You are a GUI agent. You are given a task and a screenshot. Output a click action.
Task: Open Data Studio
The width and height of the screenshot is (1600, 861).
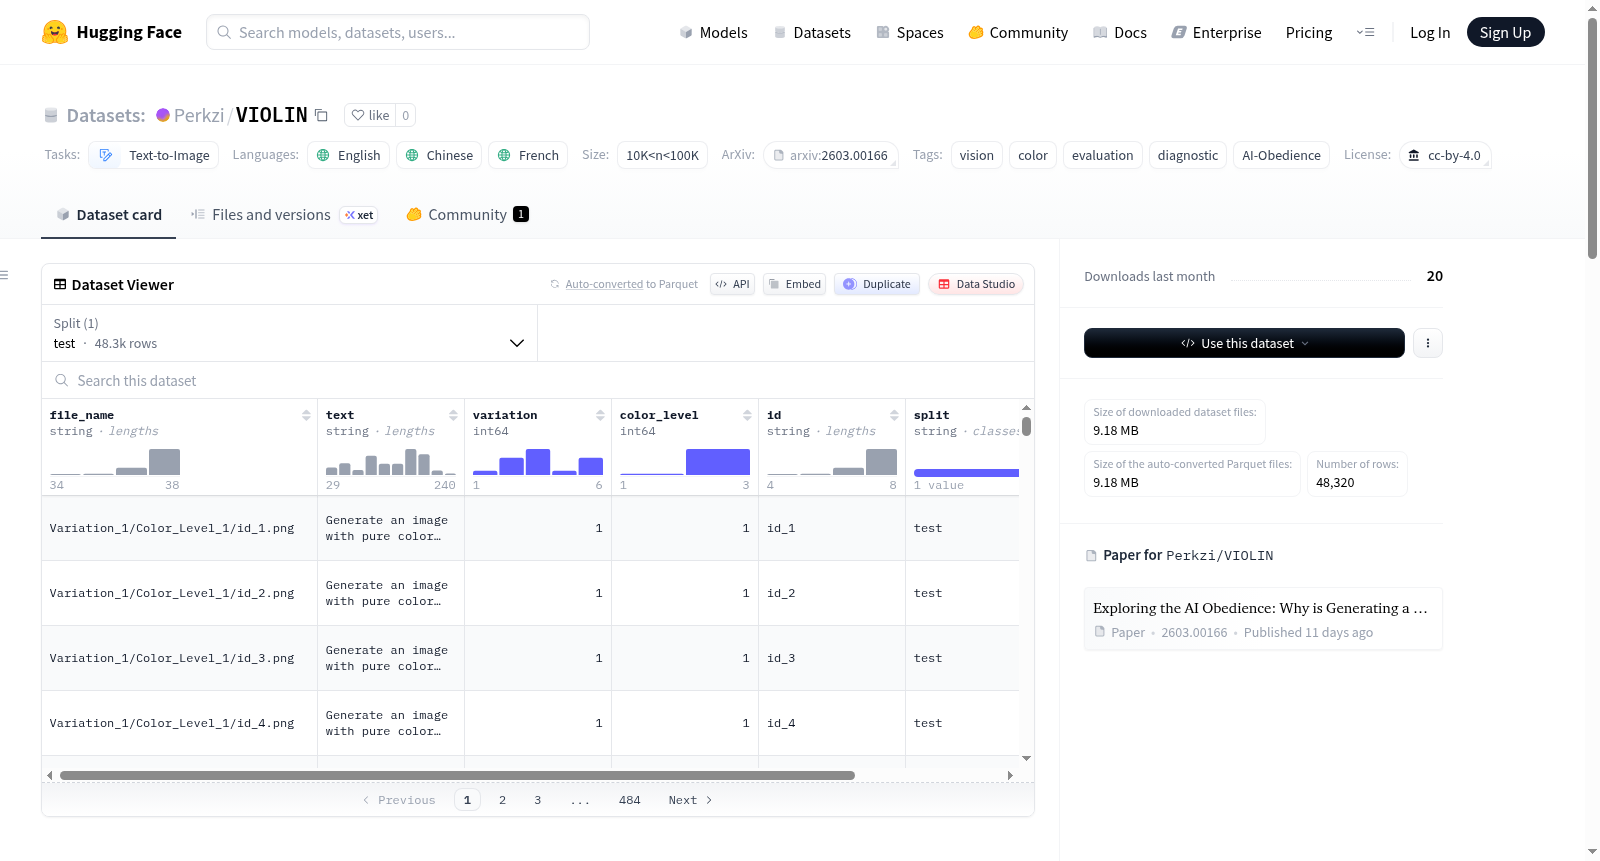point(976,284)
